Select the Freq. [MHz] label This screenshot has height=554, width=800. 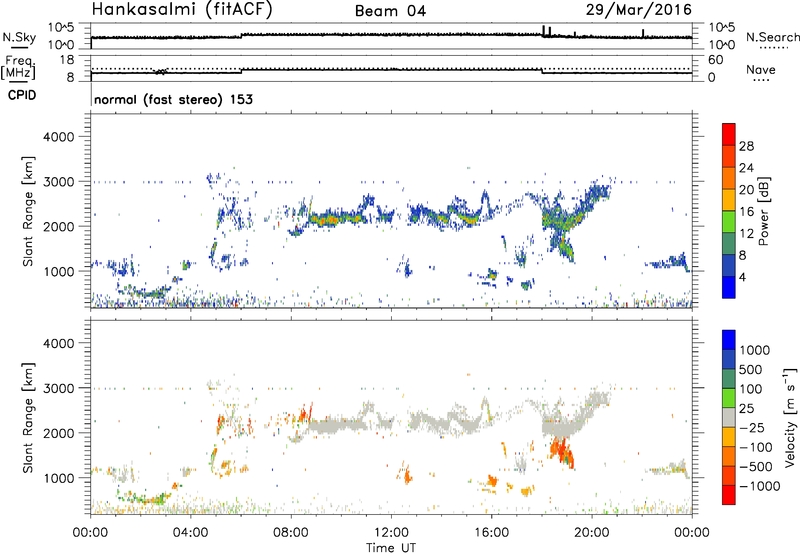(19, 67)
